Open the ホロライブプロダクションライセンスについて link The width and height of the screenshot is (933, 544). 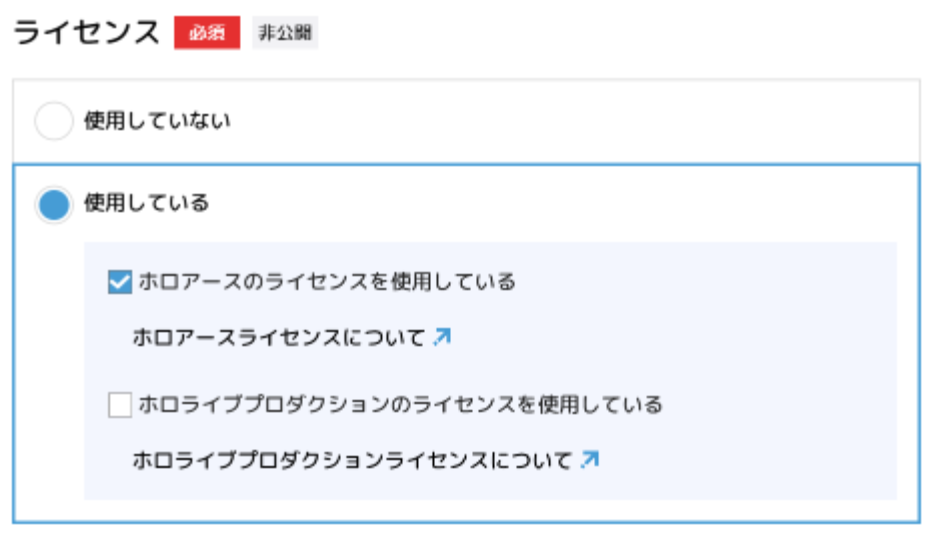point(352,460)
